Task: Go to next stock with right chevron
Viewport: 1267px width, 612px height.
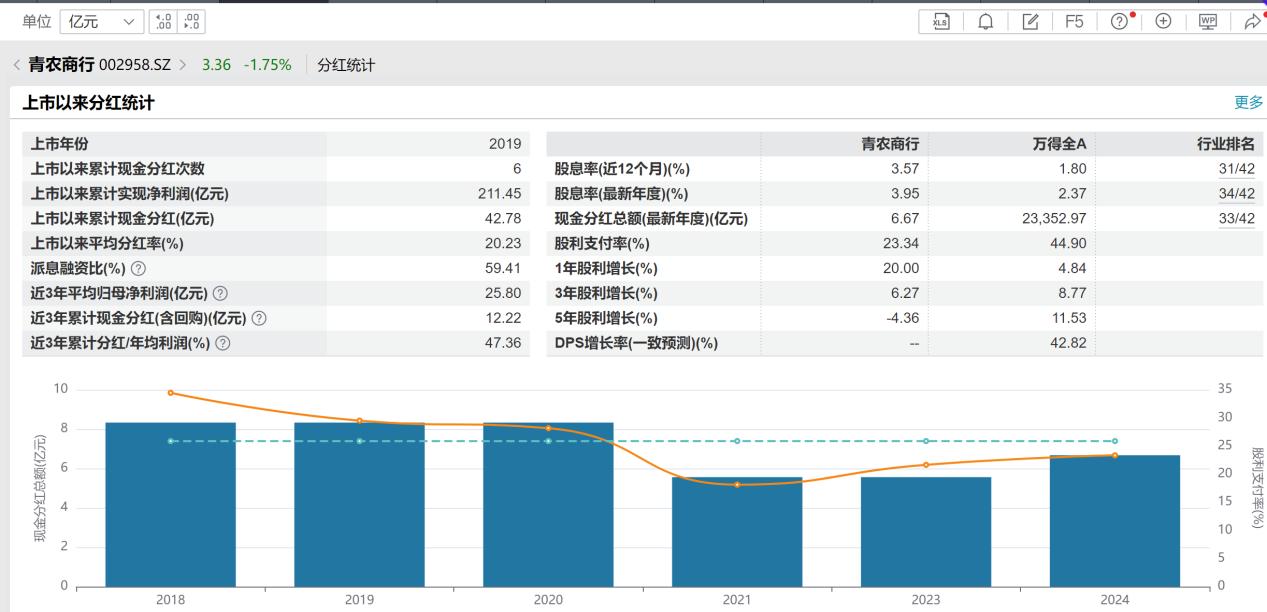Action: [x=183, y=65]
